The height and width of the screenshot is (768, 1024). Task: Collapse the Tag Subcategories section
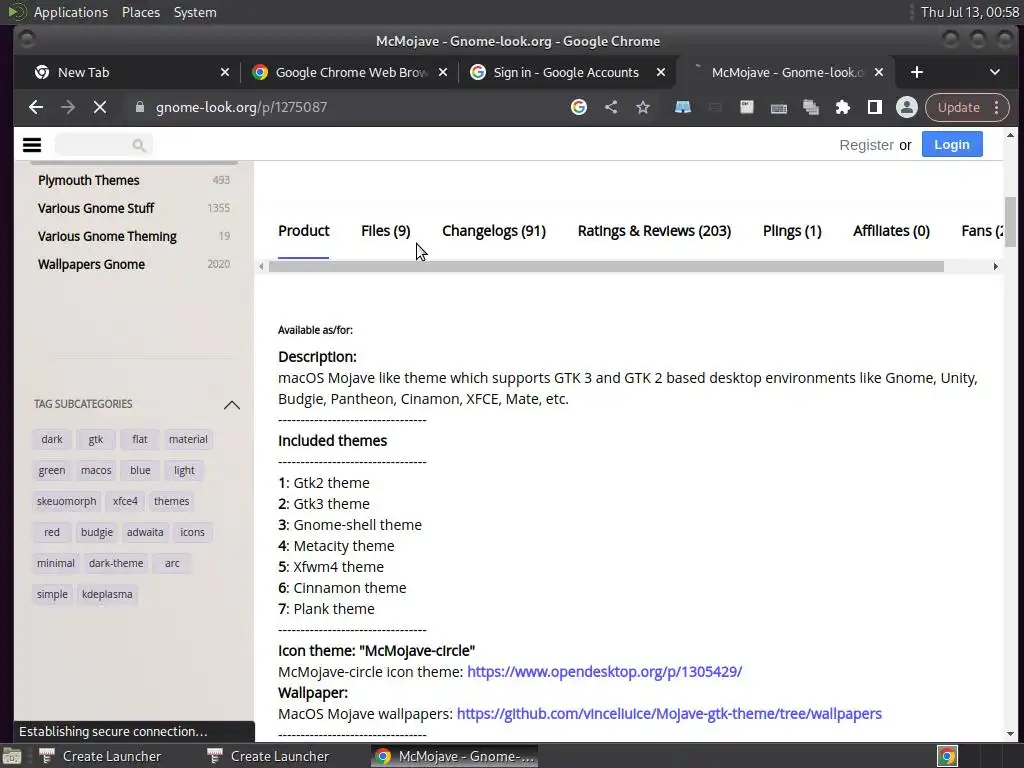pos(231,405)
